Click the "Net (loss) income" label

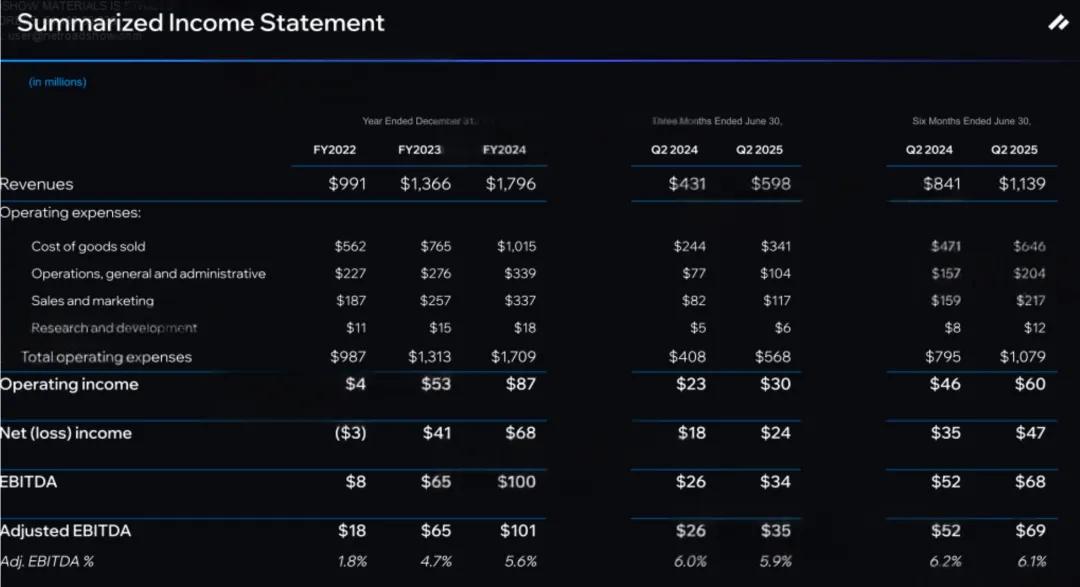pos(66,433)
